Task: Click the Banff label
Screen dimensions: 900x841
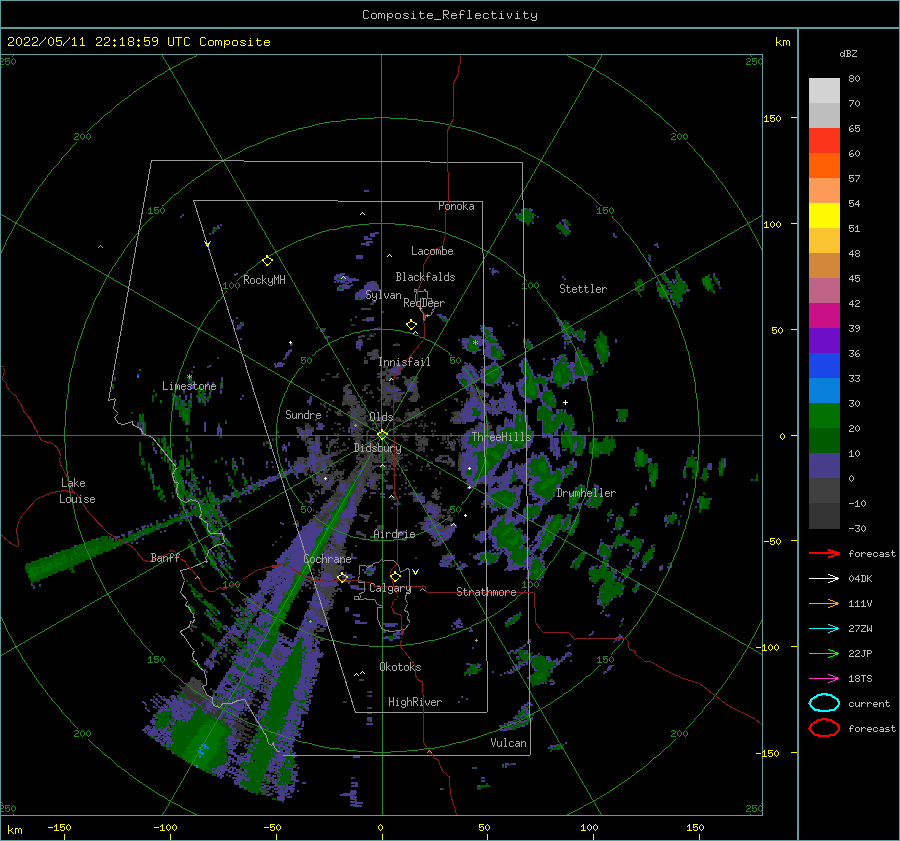Action: pos(165,557)
